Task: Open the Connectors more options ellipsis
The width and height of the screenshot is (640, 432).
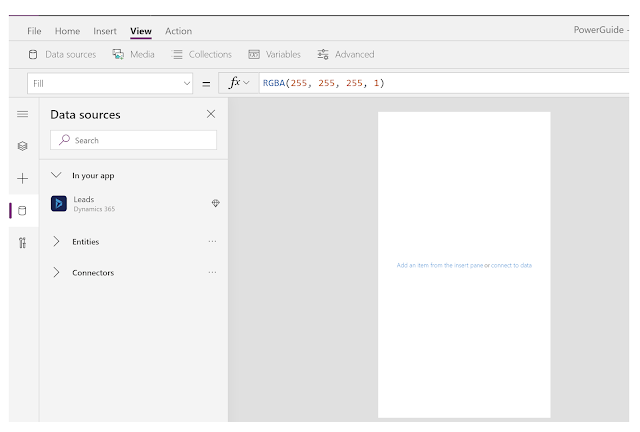Action: click(212, 272)
